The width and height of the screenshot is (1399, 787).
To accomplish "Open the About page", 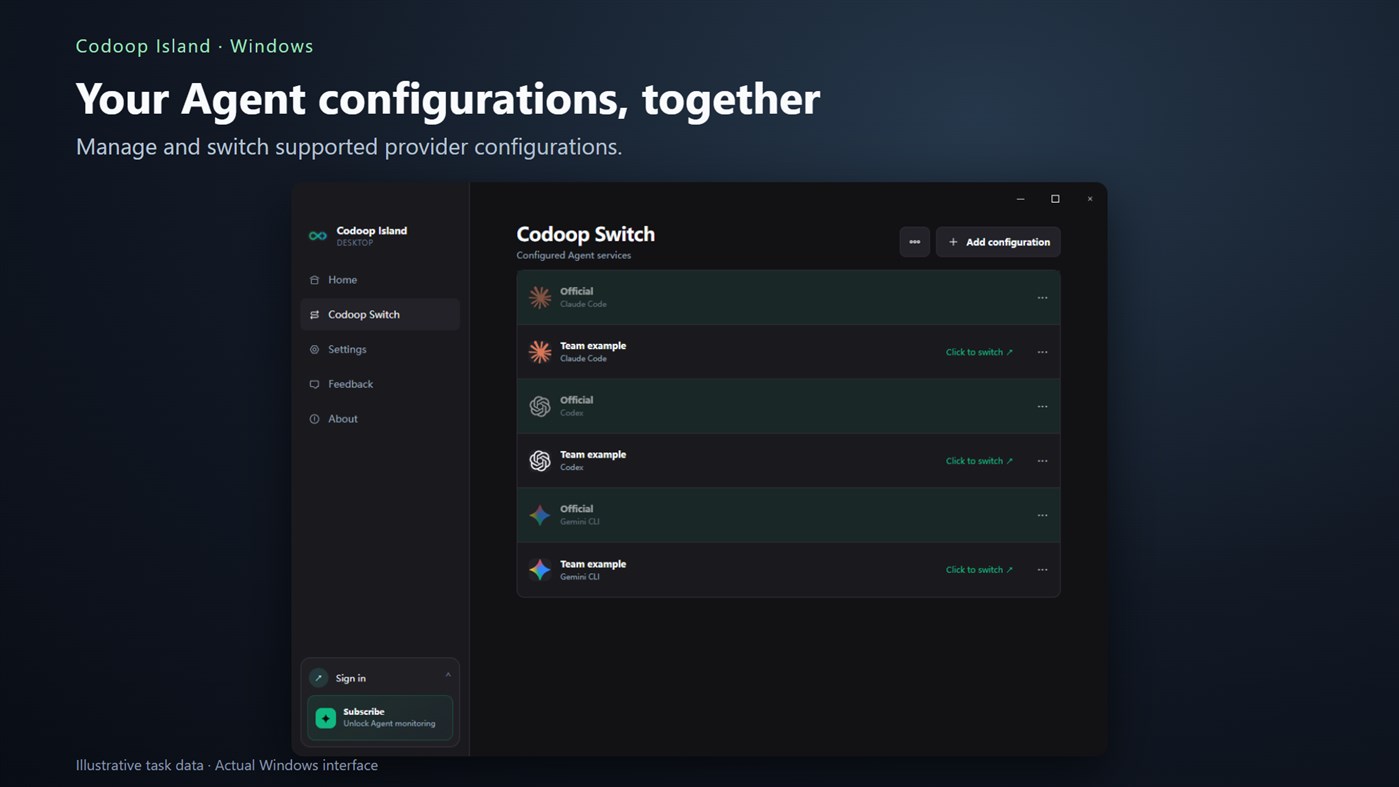I will pyautogui.click(x=380, y=419).
